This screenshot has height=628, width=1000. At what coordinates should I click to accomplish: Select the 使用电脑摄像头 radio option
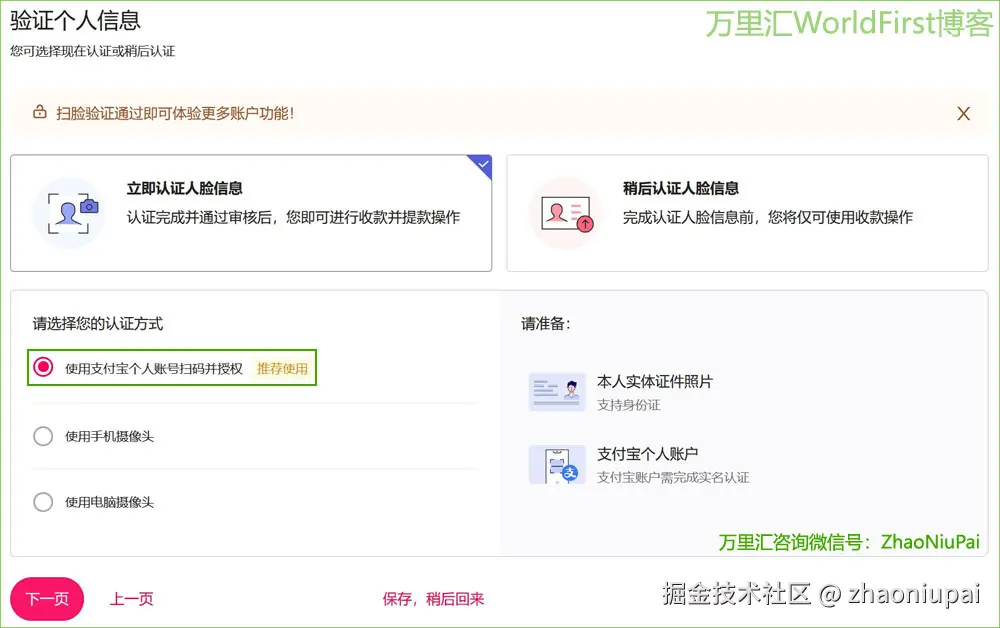43,502
